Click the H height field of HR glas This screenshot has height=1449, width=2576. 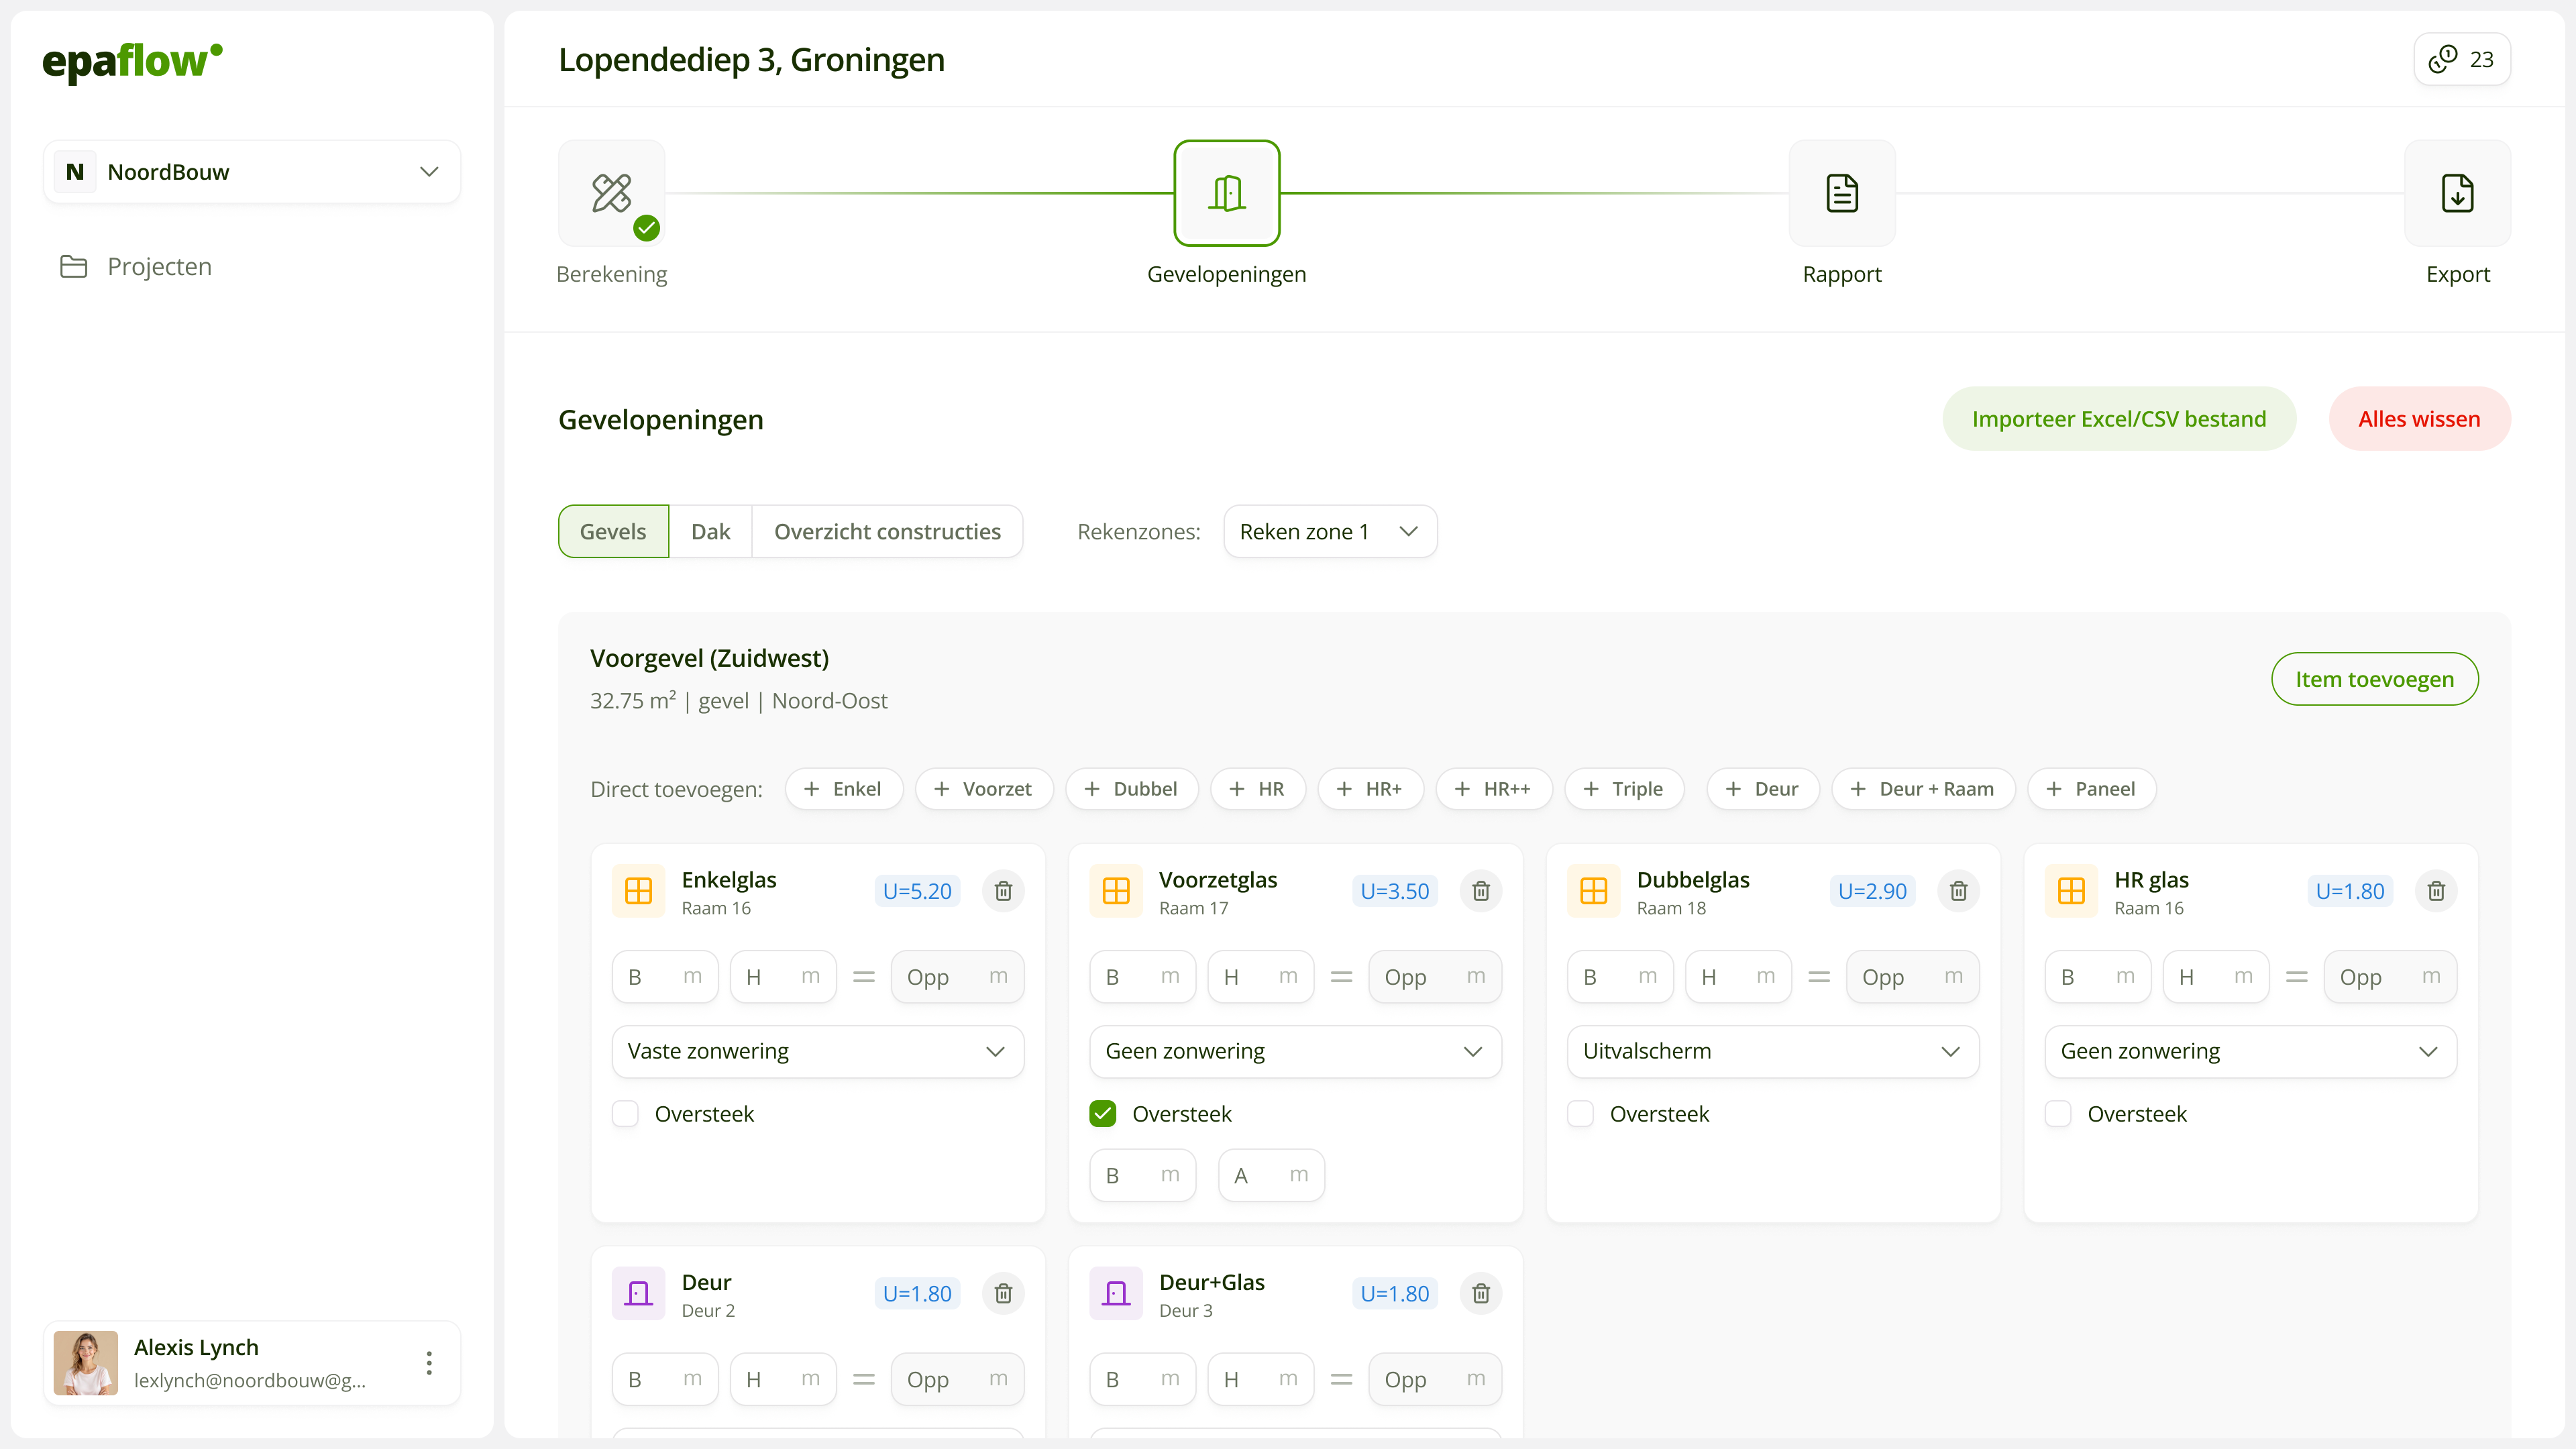tap(2216, 976)
